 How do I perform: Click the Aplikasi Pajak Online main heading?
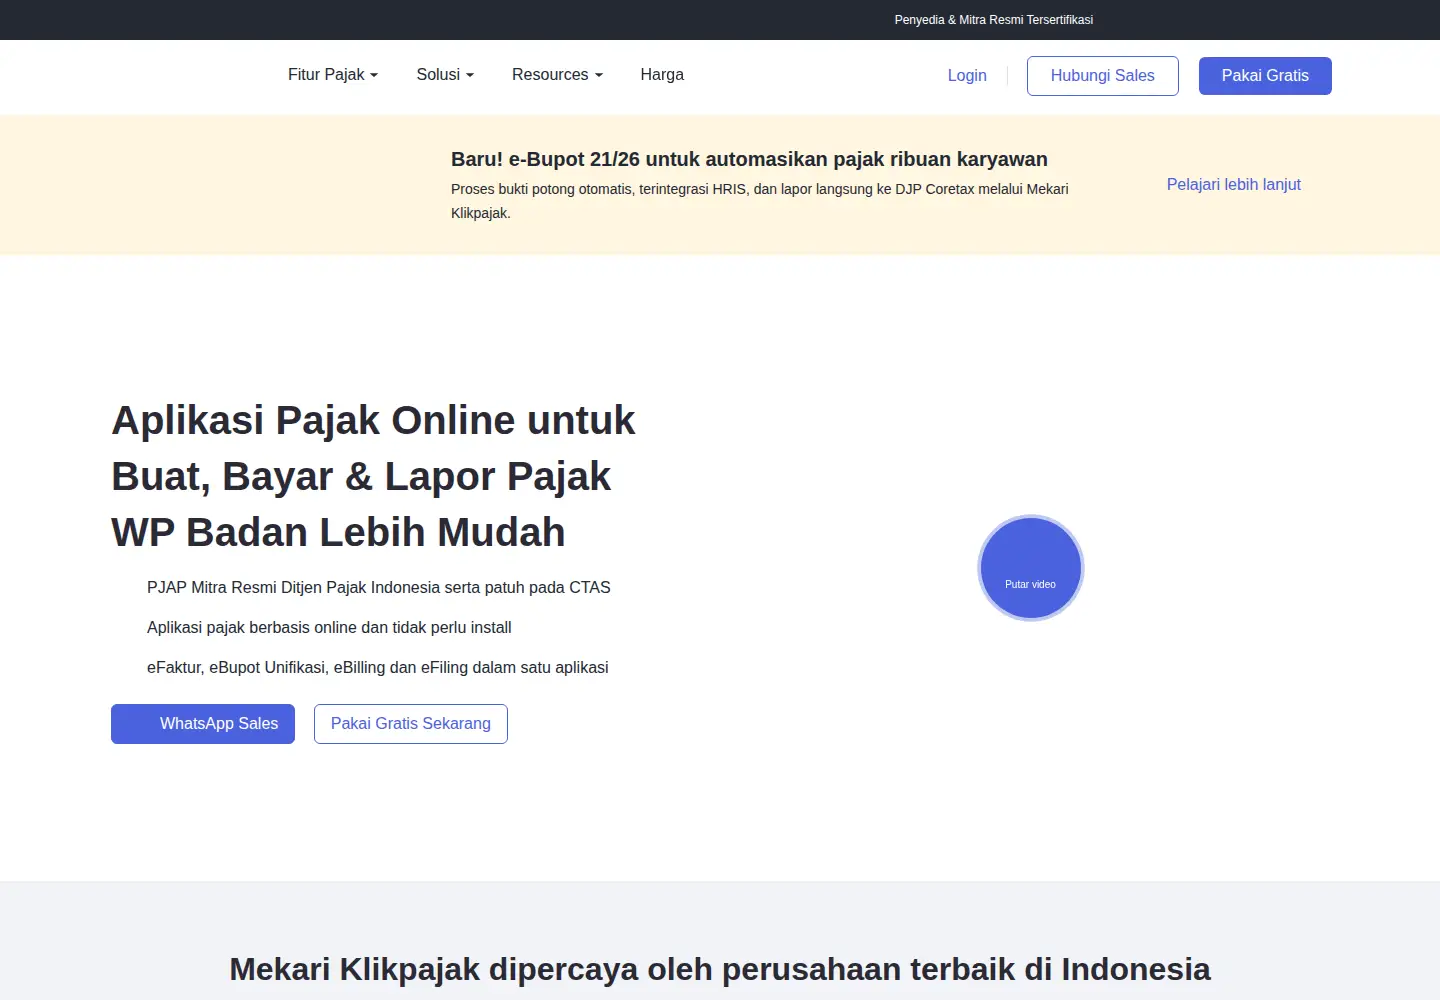373,476
